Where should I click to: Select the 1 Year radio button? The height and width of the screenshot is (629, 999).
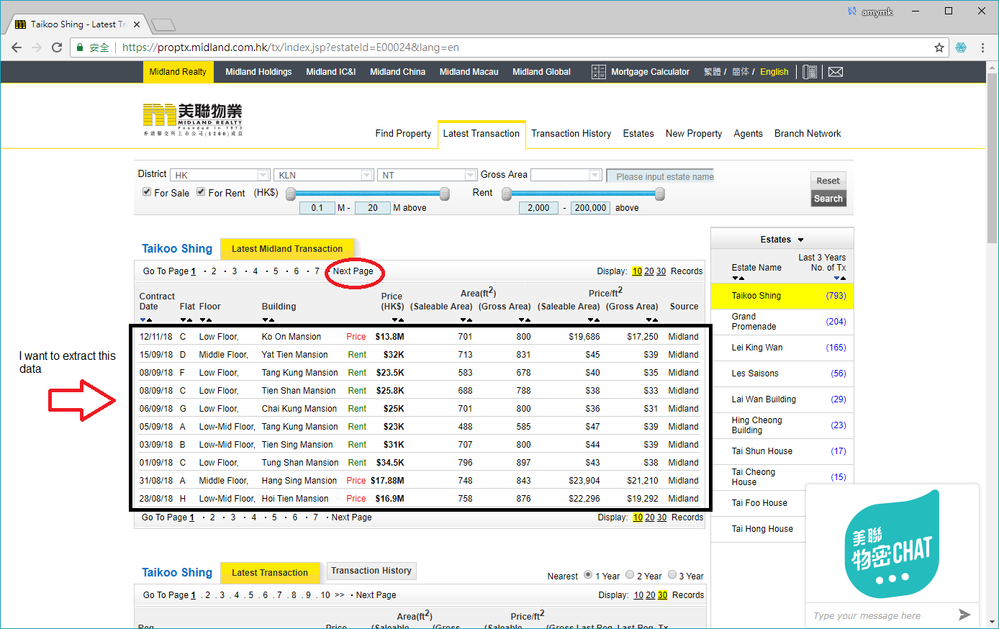click(x=588, y=575)
